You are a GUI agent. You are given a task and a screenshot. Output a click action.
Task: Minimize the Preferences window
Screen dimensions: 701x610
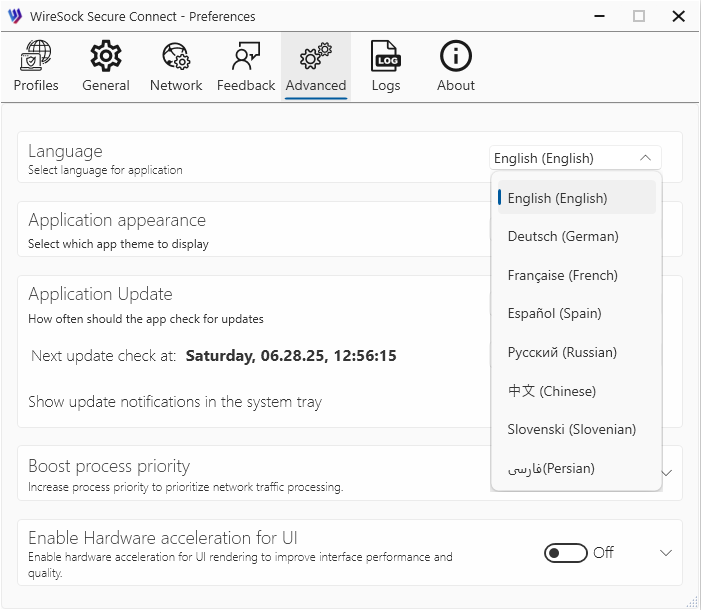point(599,16)
